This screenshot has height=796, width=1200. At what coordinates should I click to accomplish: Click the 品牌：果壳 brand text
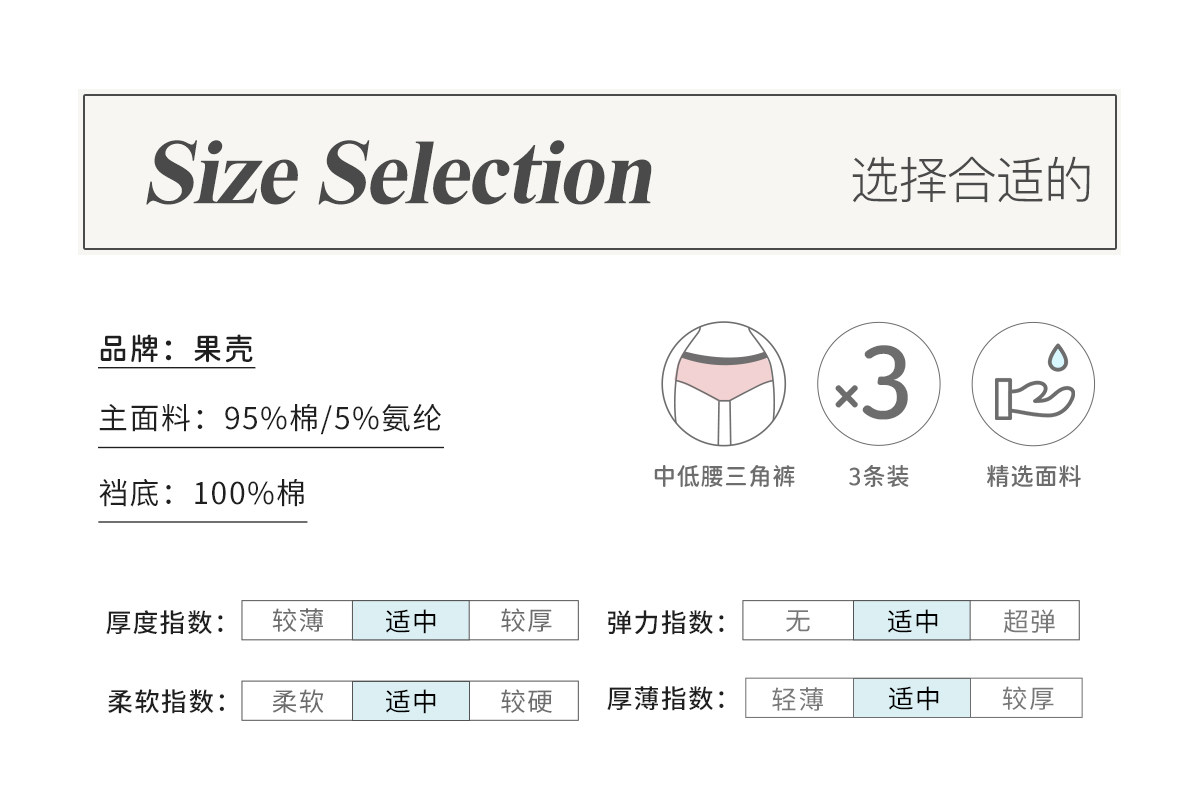(177, 349)
